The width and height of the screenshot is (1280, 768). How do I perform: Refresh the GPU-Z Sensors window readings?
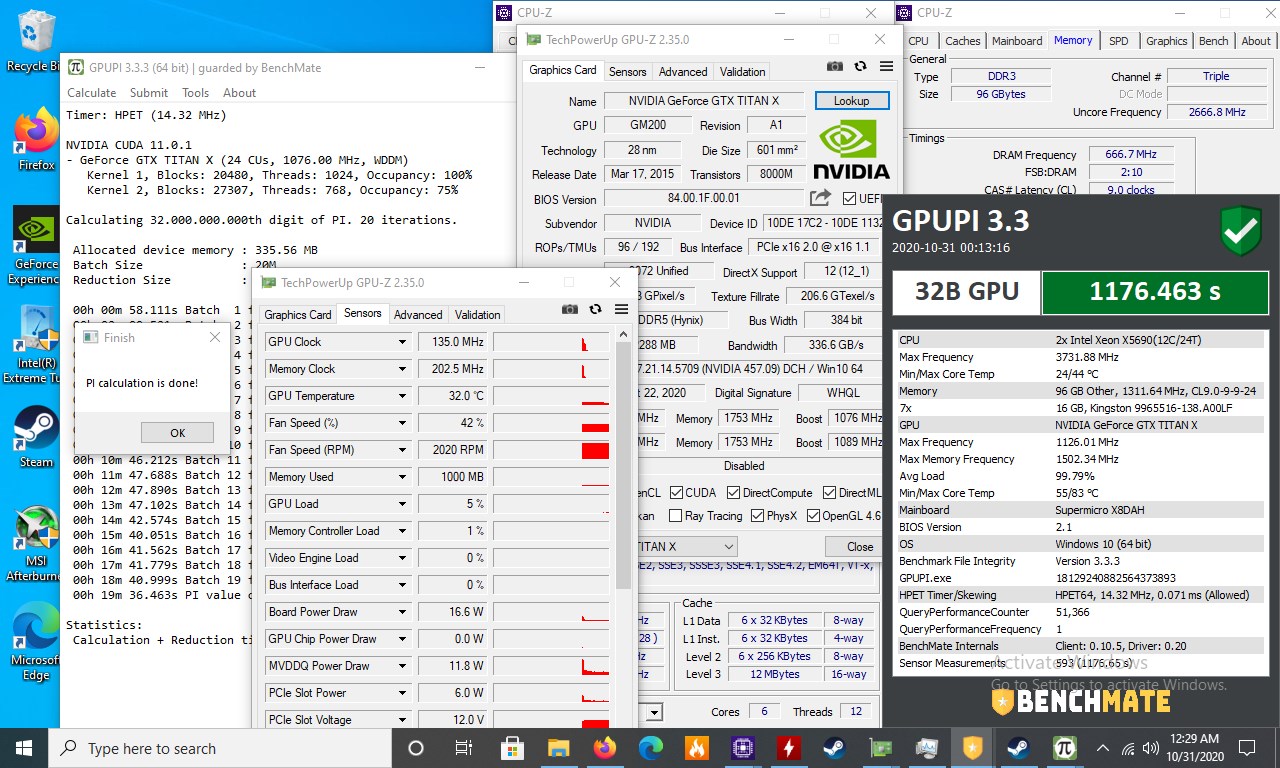[x=596, y=310]
